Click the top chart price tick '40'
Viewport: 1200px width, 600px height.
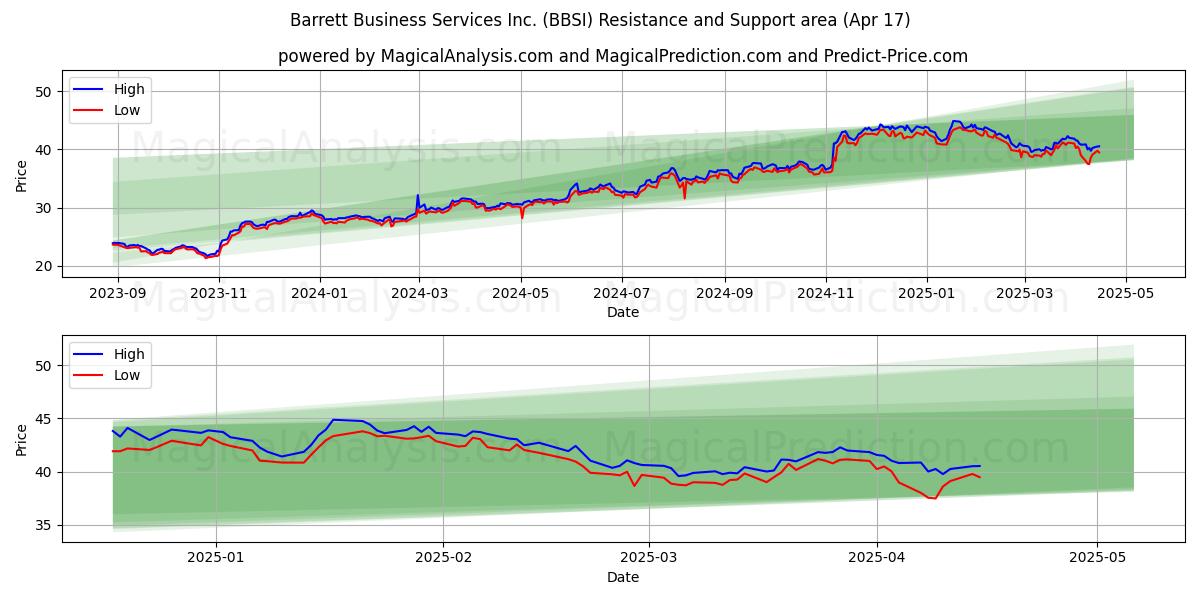pyautogui.click(x=46, y=150)
